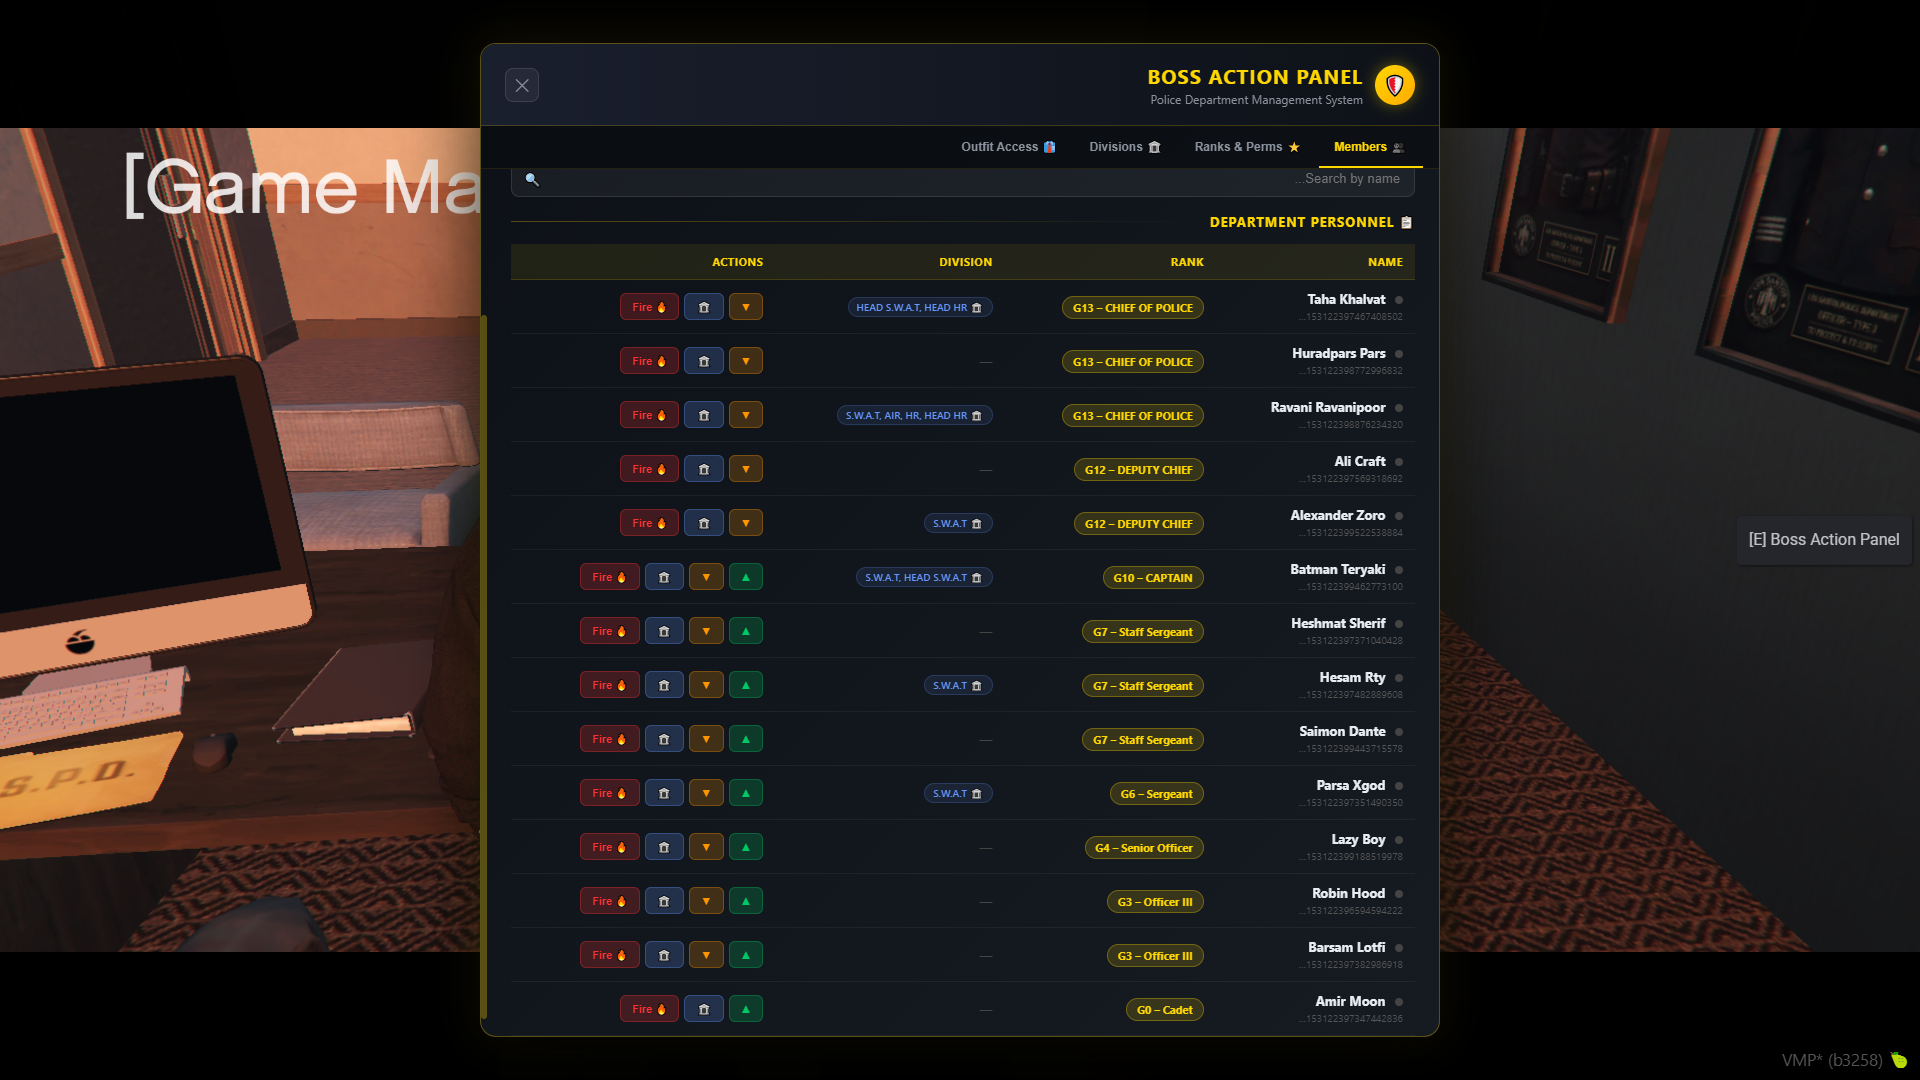Demote Alexander Zoro with the orange down arrow
The width and height of the screenshot is (1920, 1080).
[x=746, y=523]
